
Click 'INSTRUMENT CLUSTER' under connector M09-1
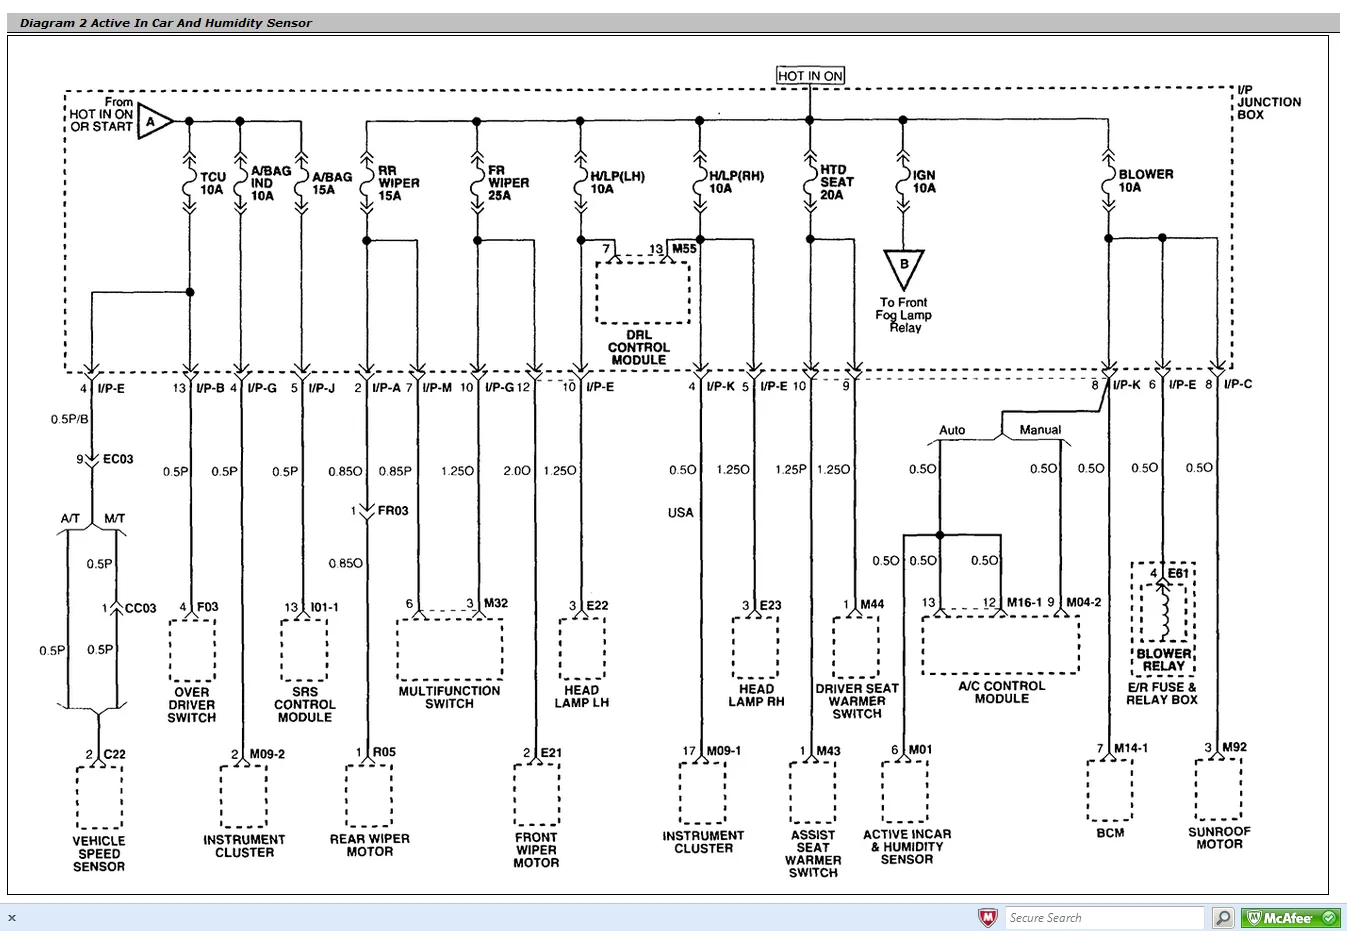click(x=703, y=842)
